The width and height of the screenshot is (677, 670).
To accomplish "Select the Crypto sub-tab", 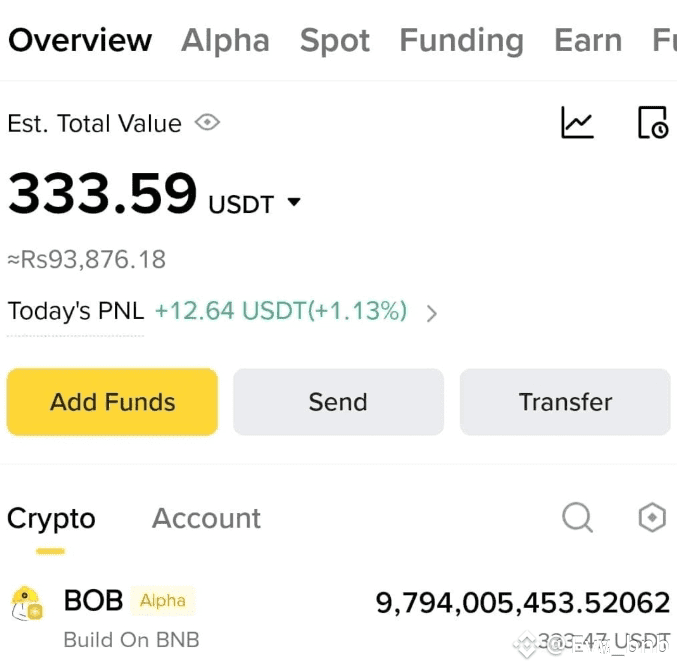I will pos(51,519).
